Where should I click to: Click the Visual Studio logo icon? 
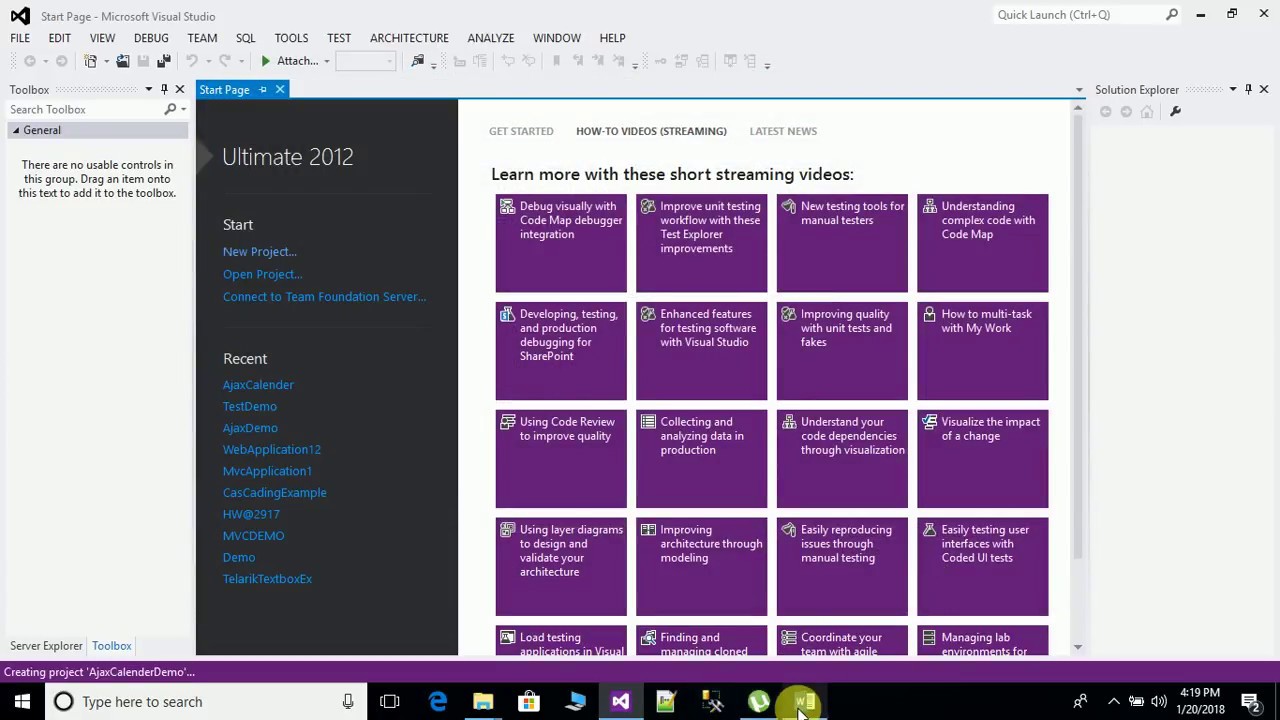(x=19, y=16)
